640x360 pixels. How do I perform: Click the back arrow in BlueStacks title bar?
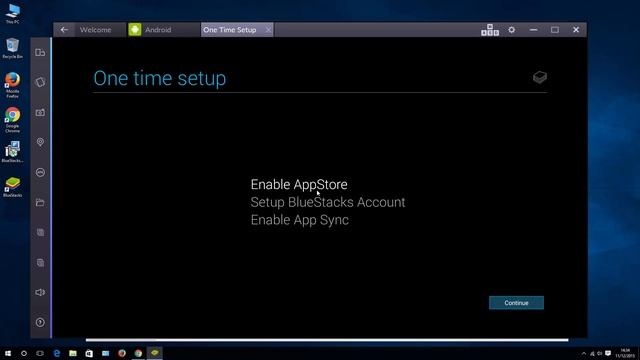coord(64,30)
